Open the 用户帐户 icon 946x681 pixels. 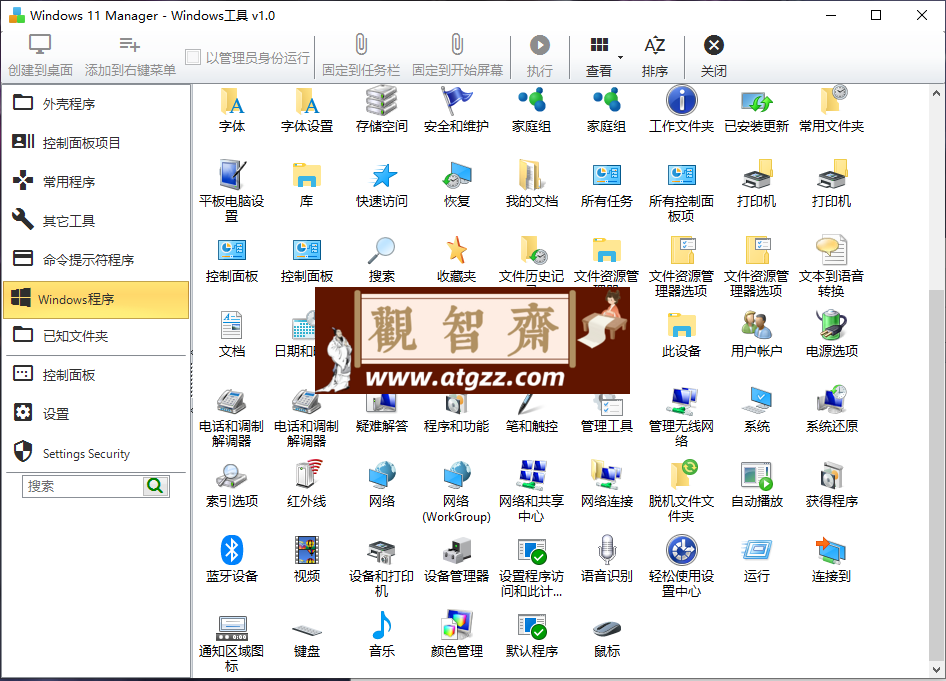click(757, 334)
